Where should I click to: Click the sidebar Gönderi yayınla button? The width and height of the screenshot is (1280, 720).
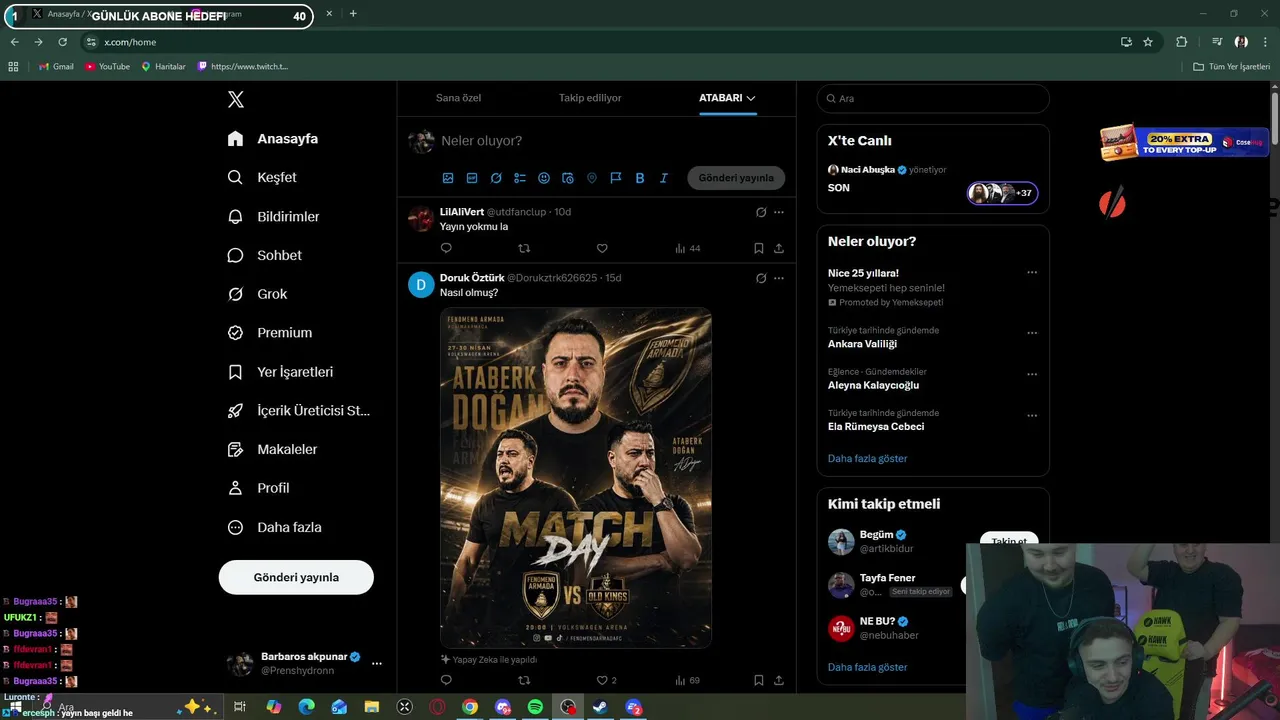(x=296, y=577)
